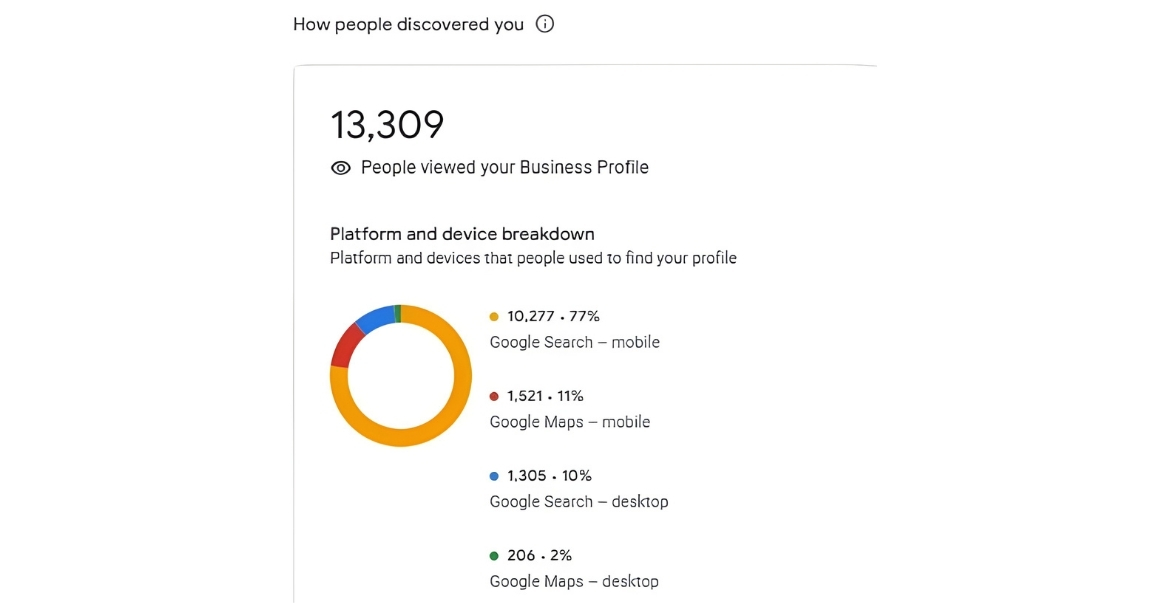This screenshot has width=1162, height=603.
Task: Click the "Google Maps – mobile" legend label
Action: (x=569, y=422)
